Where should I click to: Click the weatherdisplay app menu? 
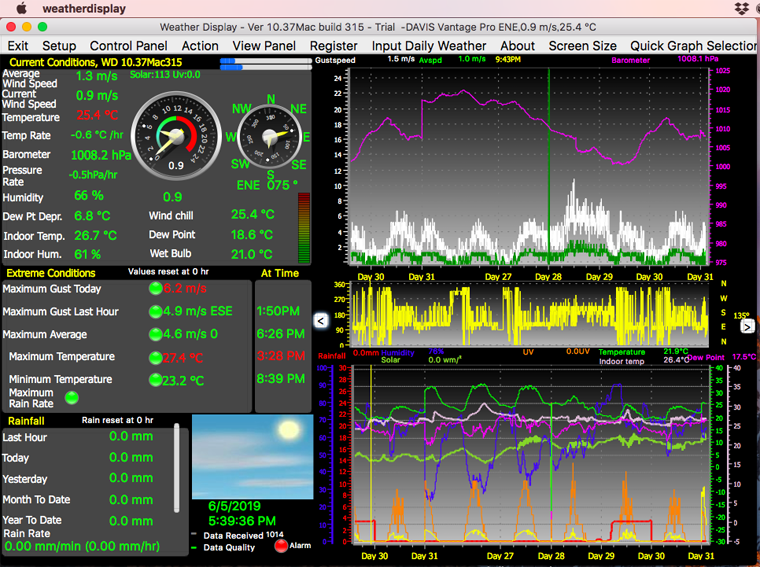84,9
